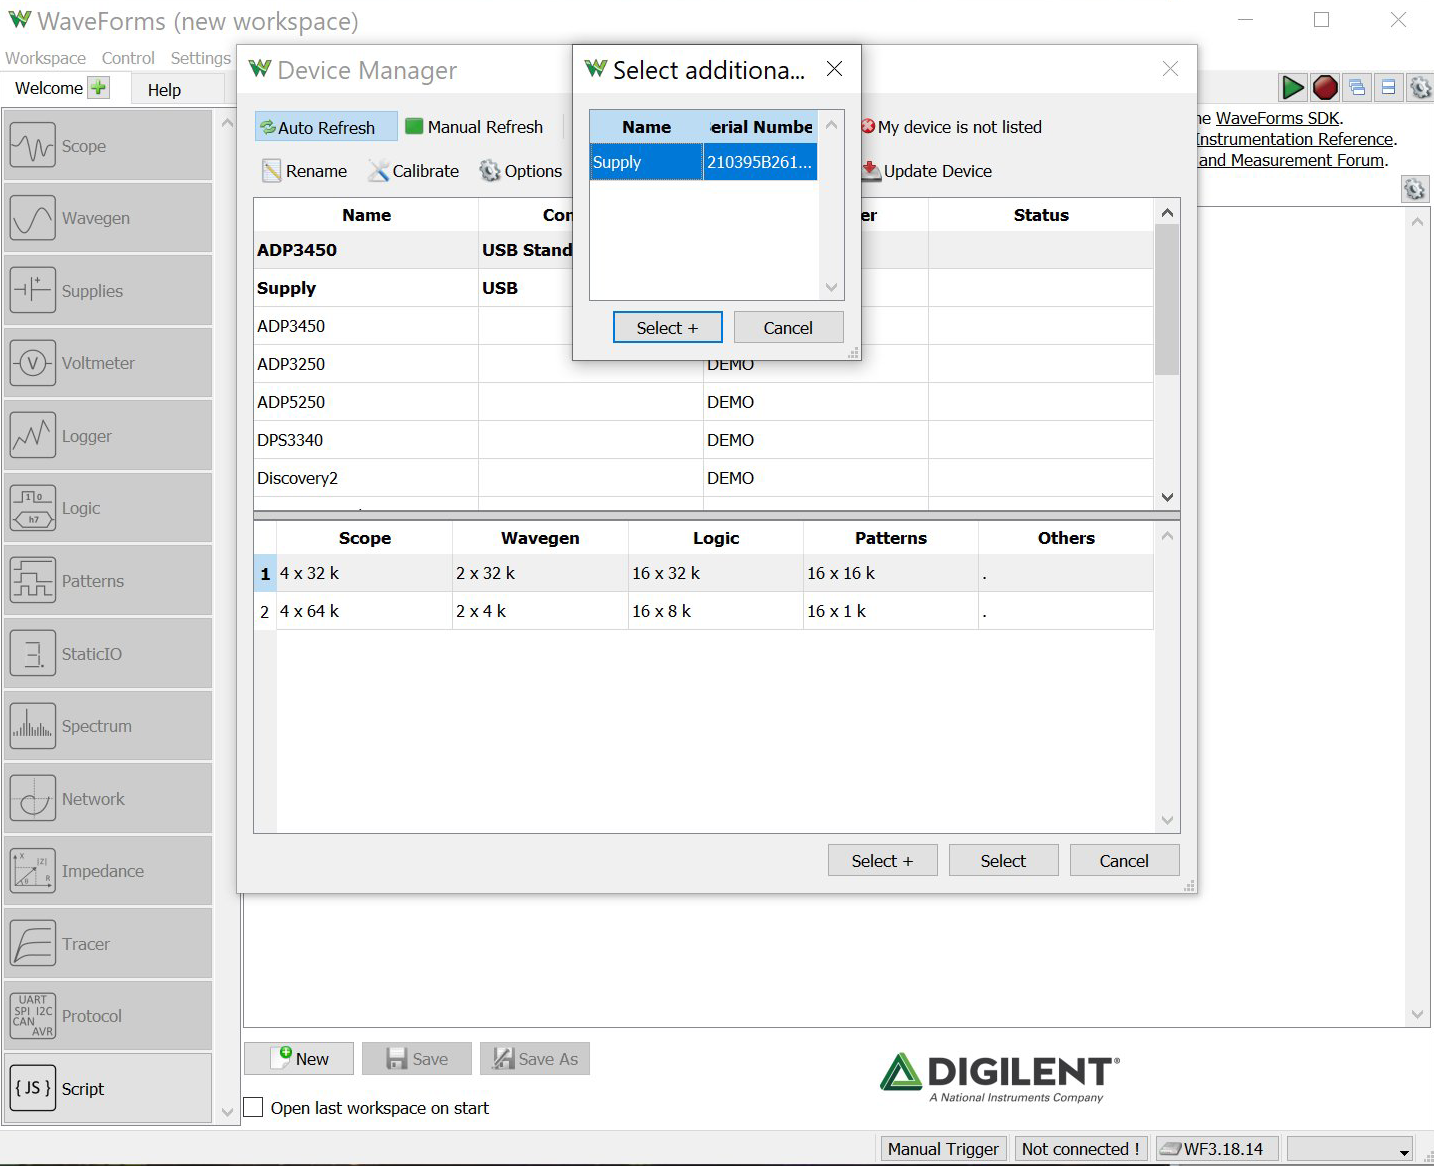Launch the Voltmeter instrument
Screen dimensions: 1434x1166
point(108,363)
